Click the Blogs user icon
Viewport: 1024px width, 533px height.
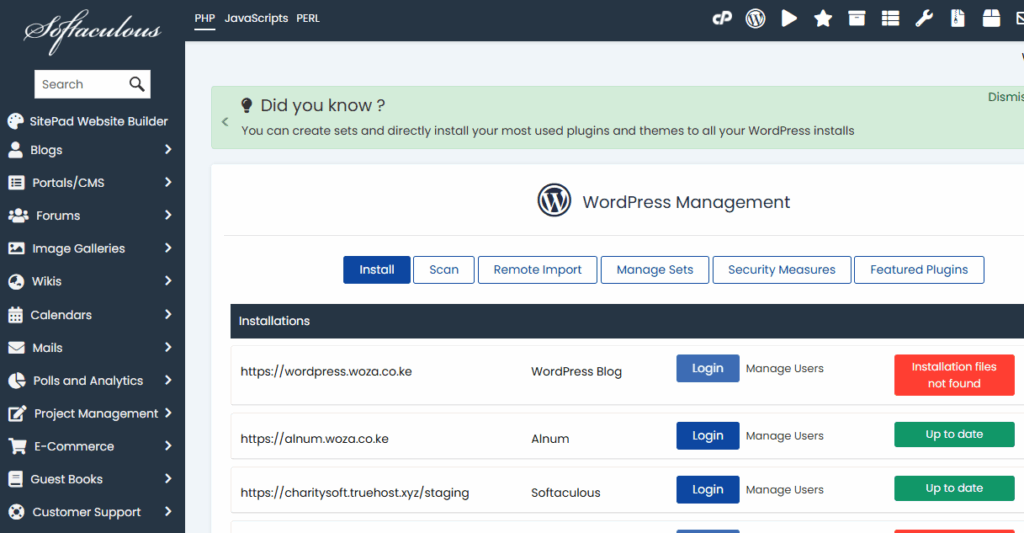[x=16, y=150]
